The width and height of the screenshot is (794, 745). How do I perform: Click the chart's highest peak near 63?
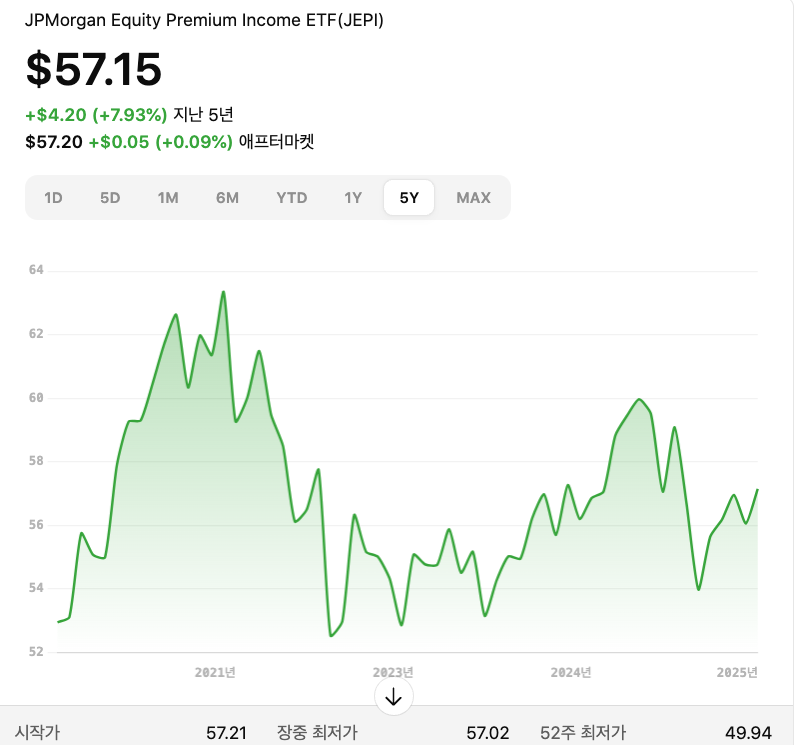(223, 292)
